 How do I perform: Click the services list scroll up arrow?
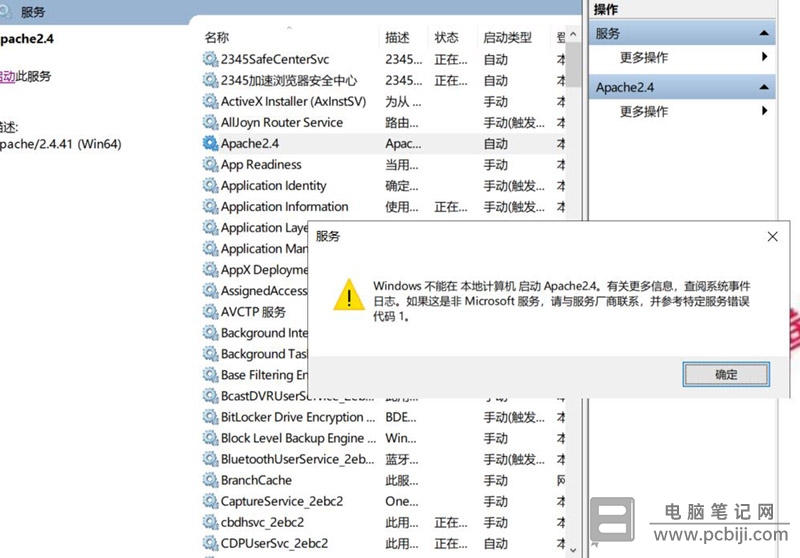573,35
